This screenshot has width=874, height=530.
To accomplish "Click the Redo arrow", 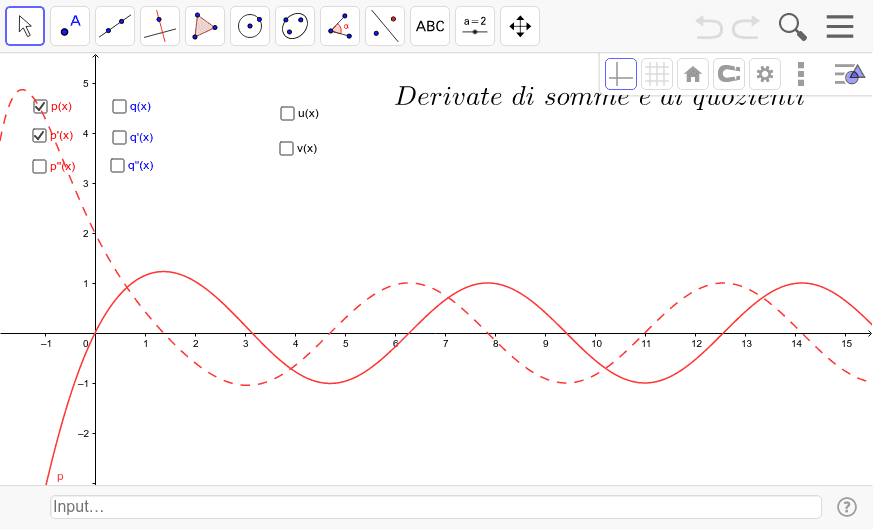I will click(x=746, y=27).
